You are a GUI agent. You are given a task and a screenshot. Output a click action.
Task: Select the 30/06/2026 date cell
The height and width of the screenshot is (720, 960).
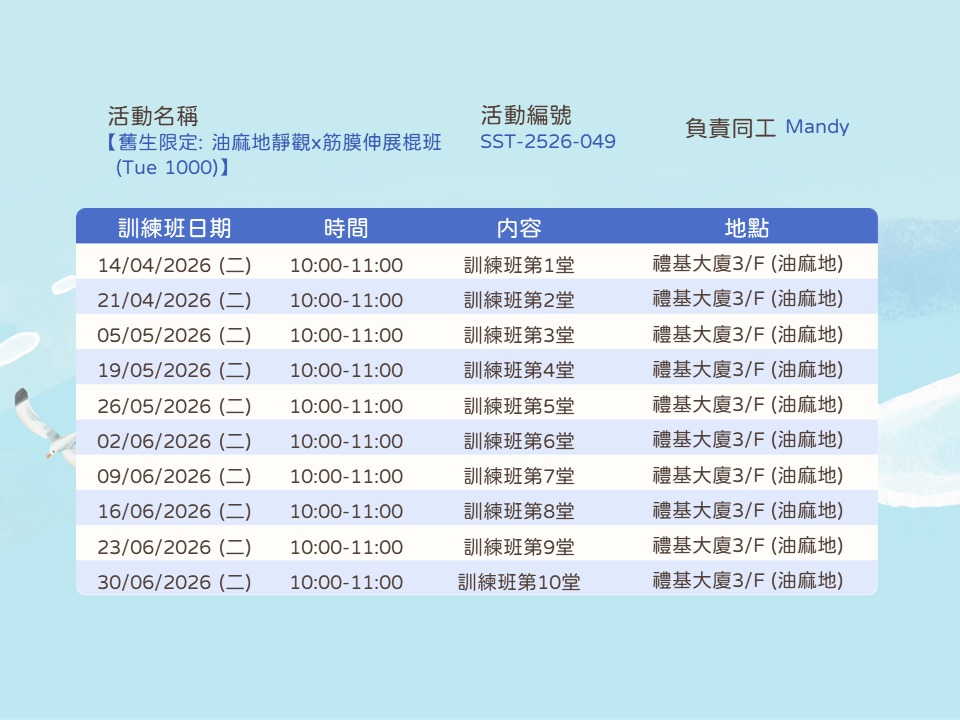pyautogui.click(x=175, y=582)
